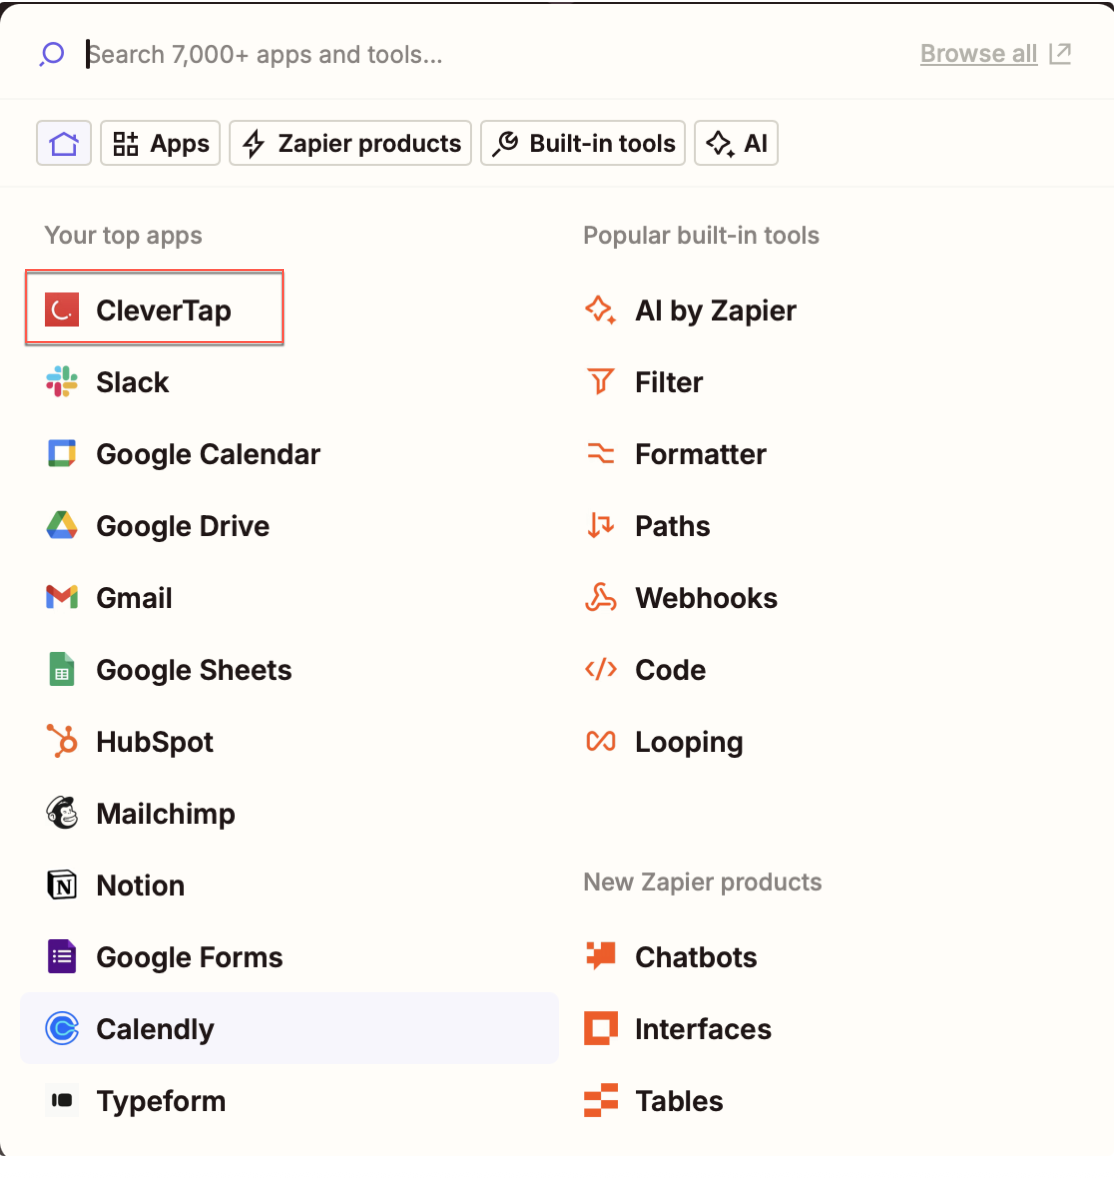Select the Webhooks icon
The height and width of the screenshot is (1178, 1118).
[600, 597]
